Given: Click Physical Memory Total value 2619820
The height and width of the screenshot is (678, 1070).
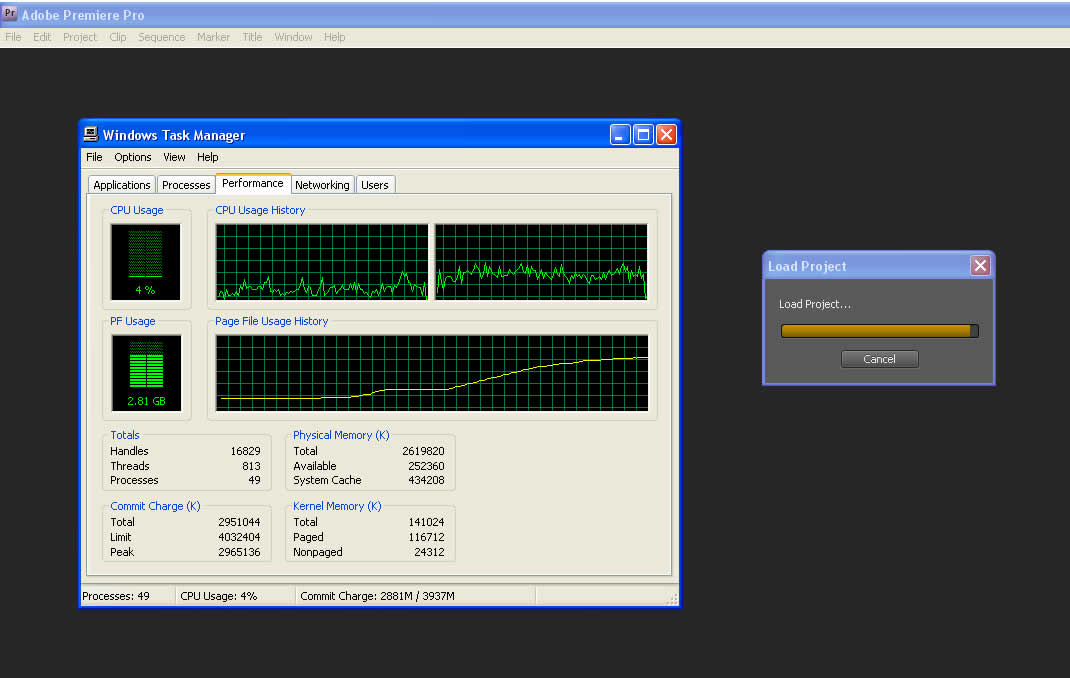Looking at the screenshot, I should [423, 451].
